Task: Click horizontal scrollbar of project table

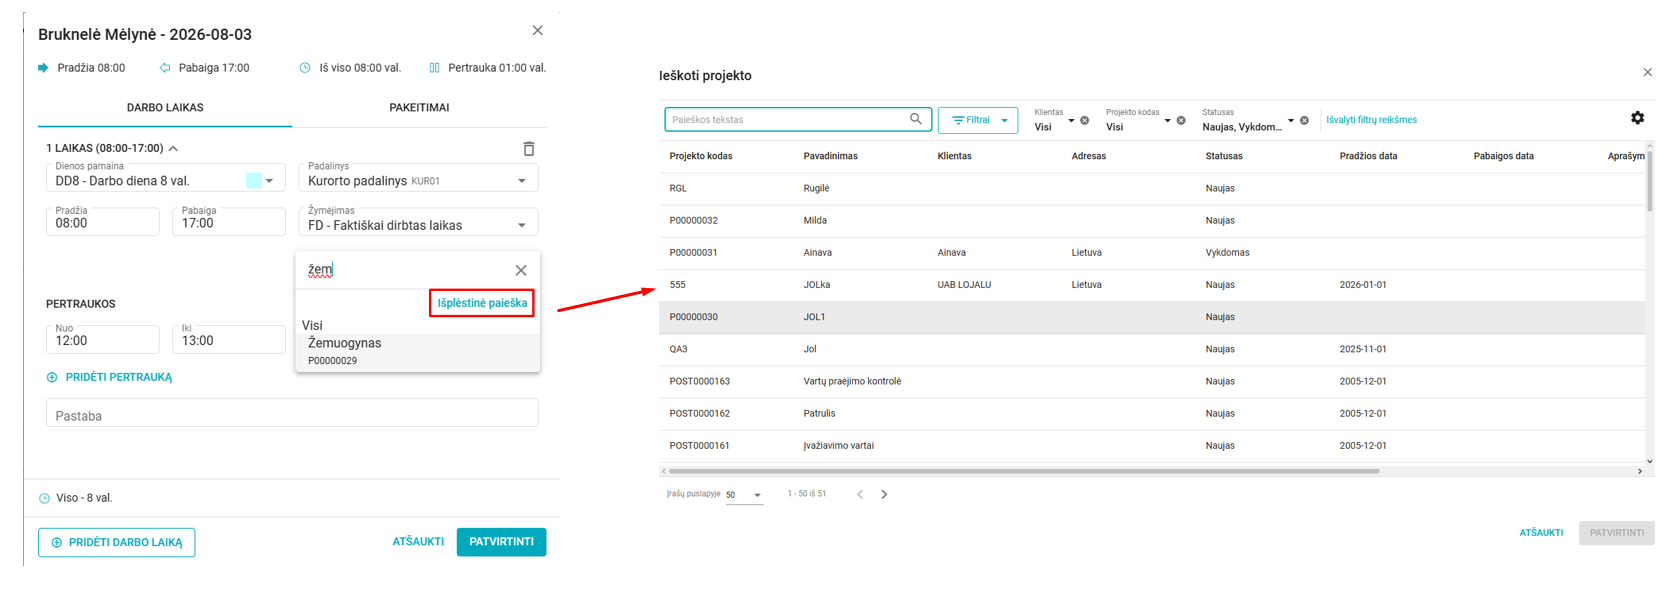Action: pyautogui.click(x=1024, y=471)
